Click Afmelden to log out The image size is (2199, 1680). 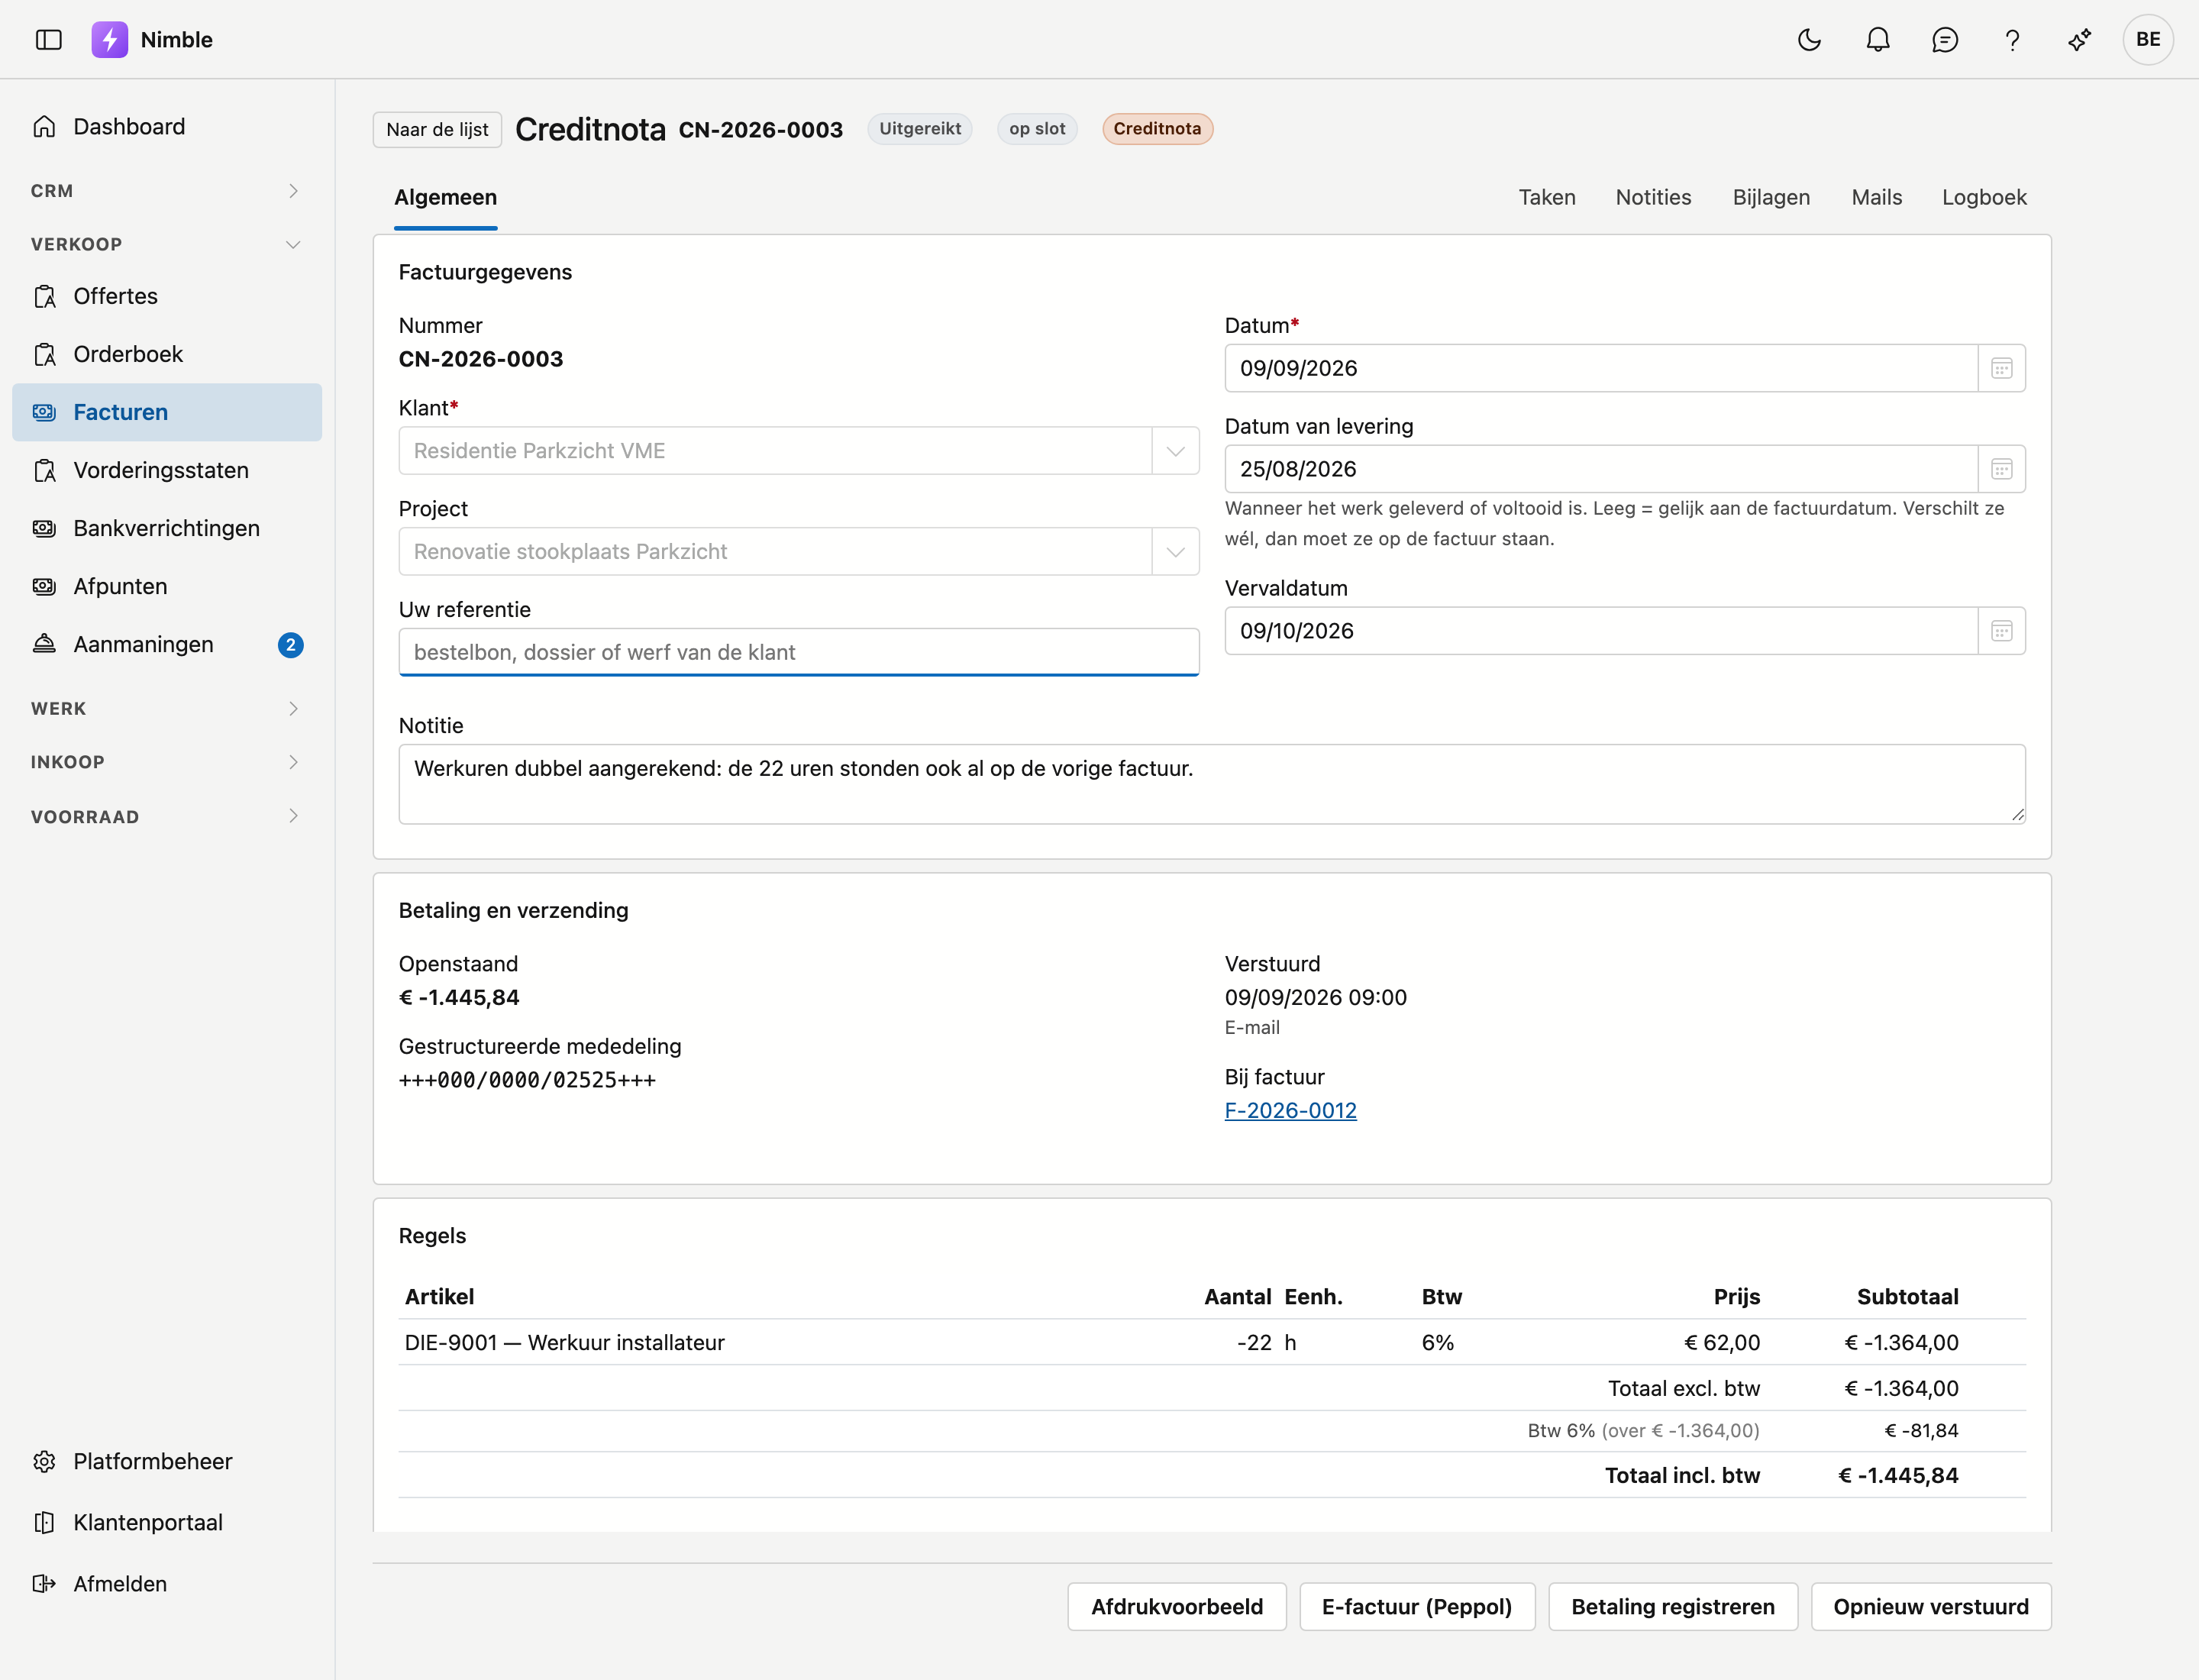click(167, 1584)
